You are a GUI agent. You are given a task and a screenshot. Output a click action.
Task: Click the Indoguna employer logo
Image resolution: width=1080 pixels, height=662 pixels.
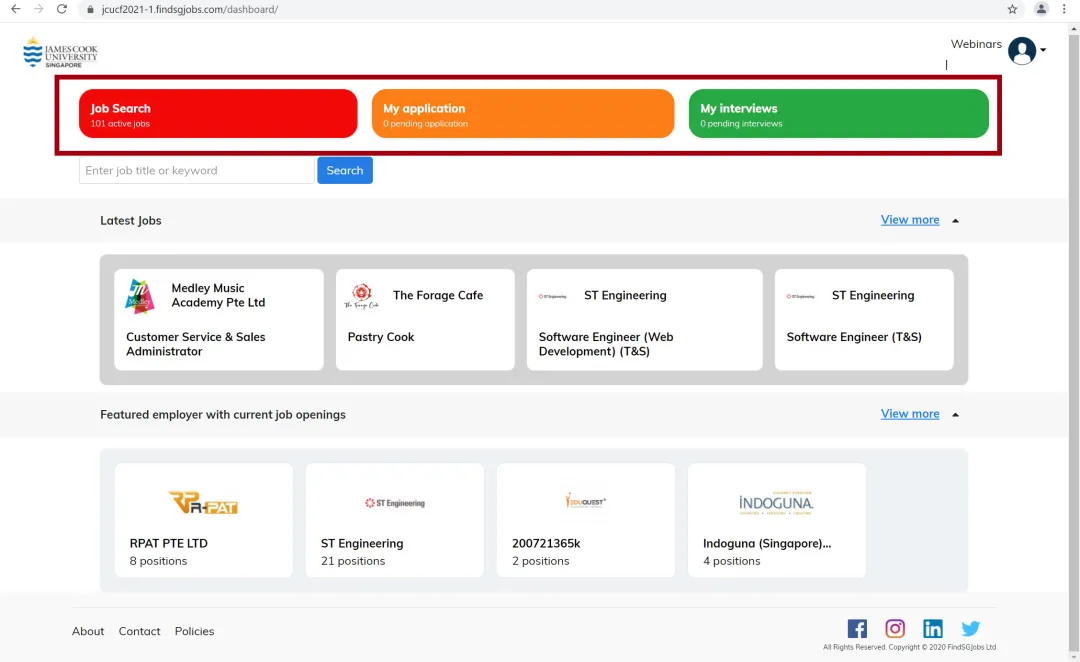tap(776, 503)
